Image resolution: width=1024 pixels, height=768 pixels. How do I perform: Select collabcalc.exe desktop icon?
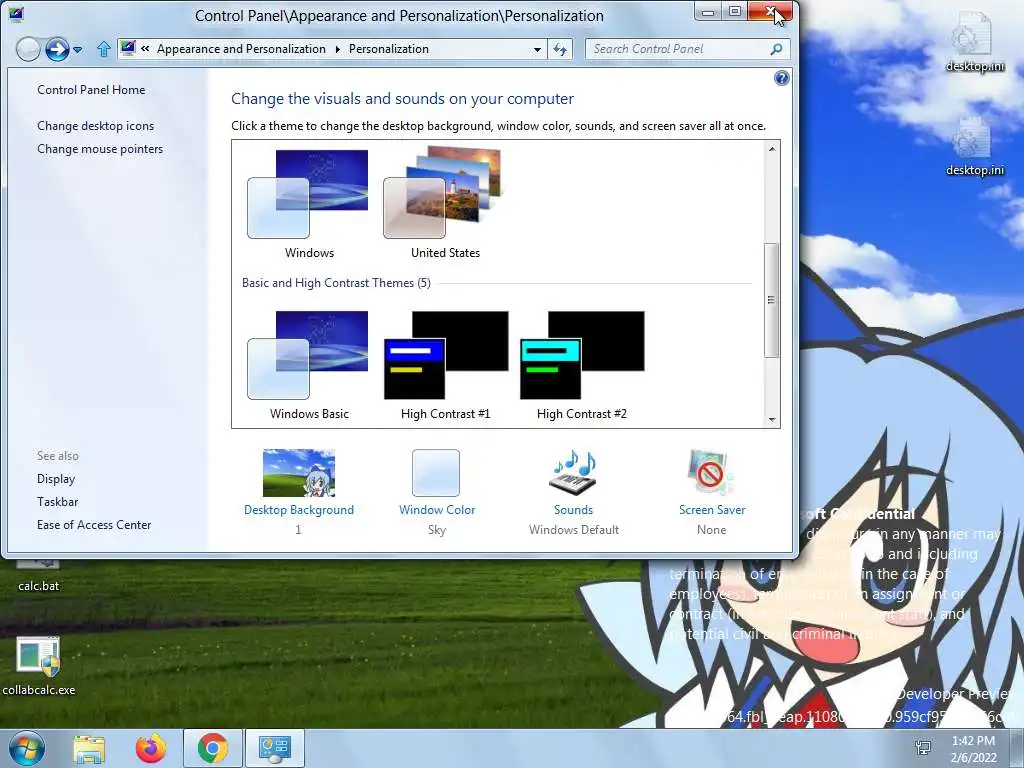coord(39,665)
